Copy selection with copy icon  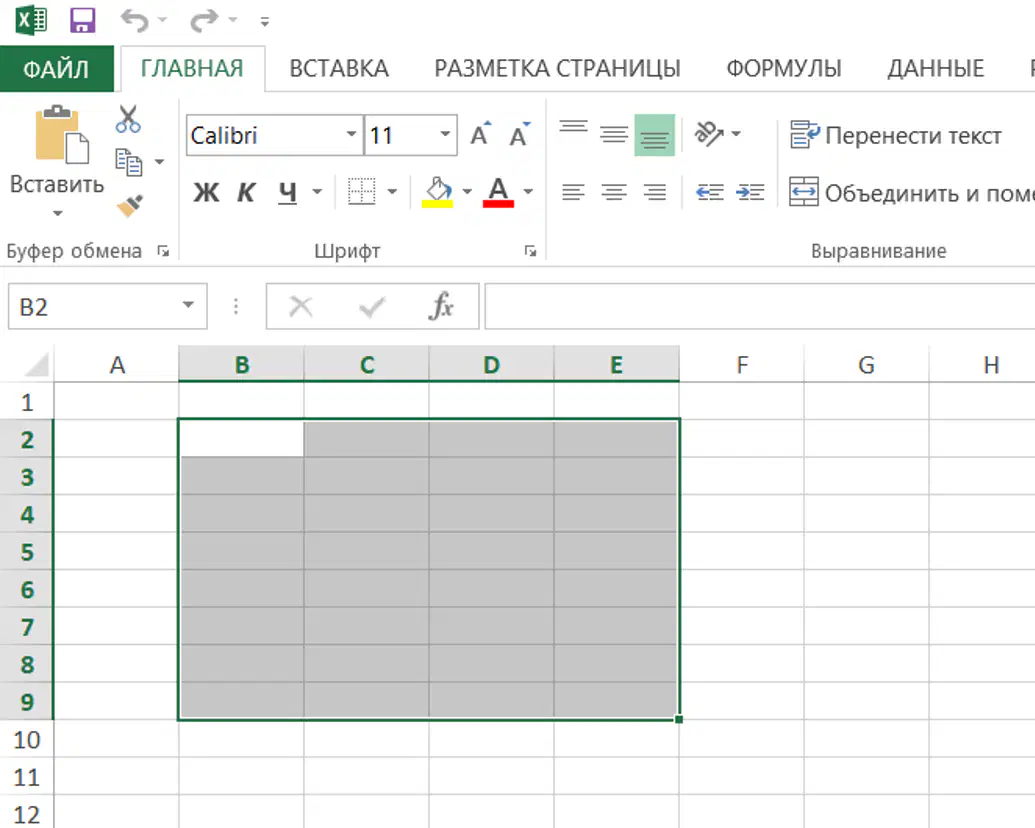click(129, 162)
